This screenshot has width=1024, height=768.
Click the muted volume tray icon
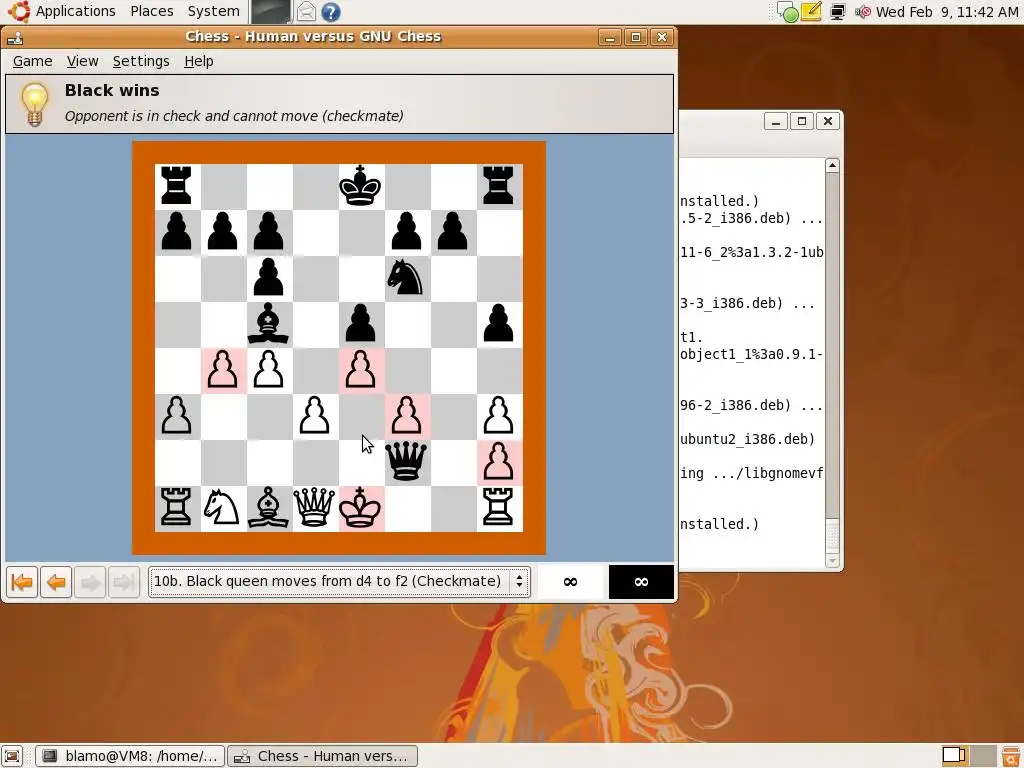(863, 12)
